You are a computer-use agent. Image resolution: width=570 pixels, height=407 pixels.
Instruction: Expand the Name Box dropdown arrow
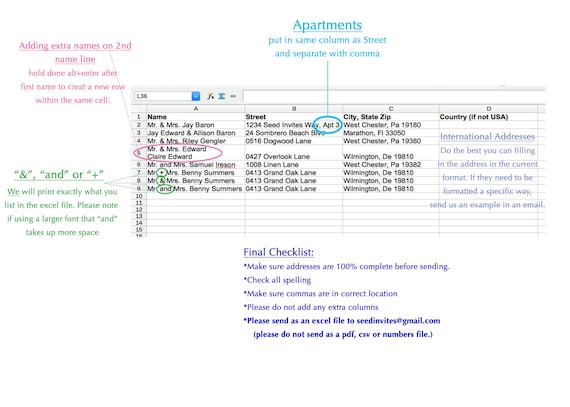click(196, 96)
